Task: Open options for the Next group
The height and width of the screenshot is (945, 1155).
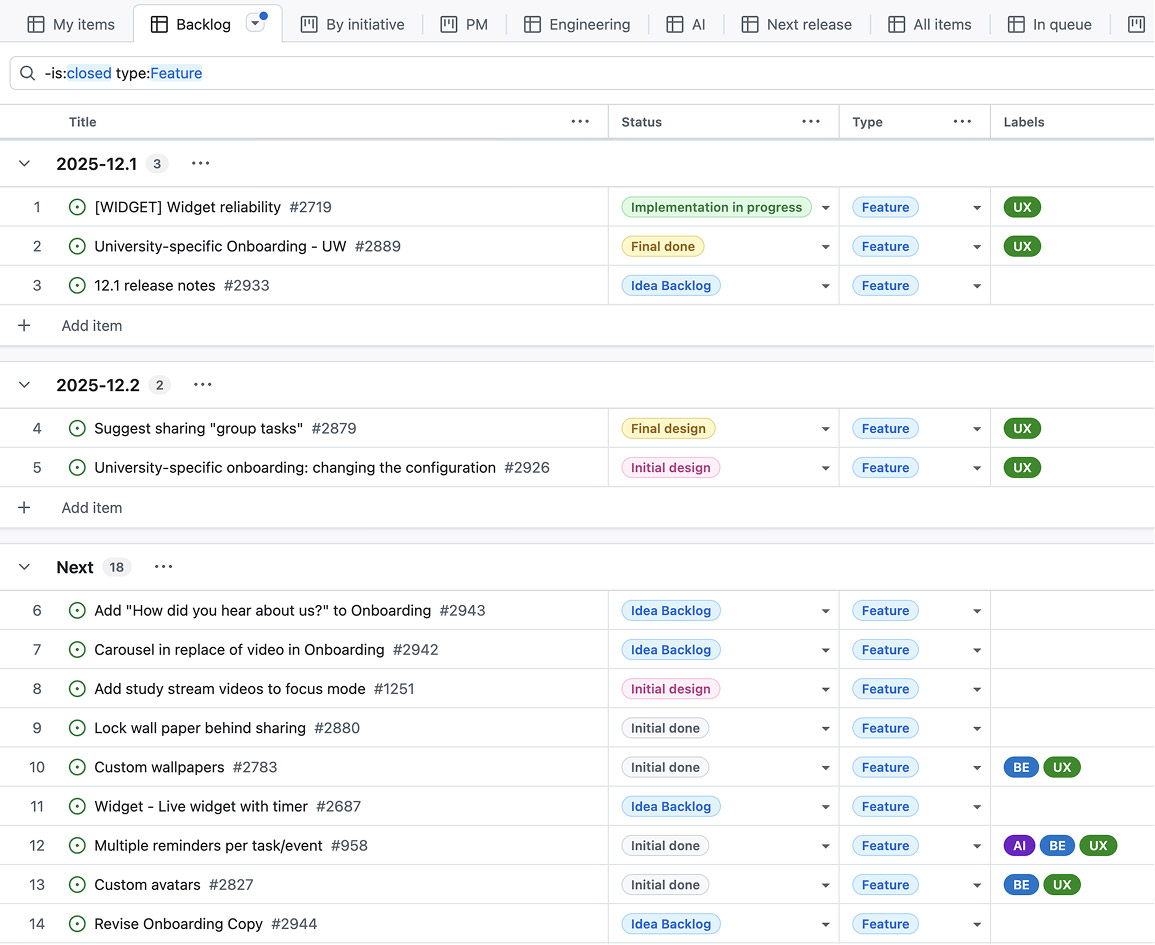Action: coord(164,567)
